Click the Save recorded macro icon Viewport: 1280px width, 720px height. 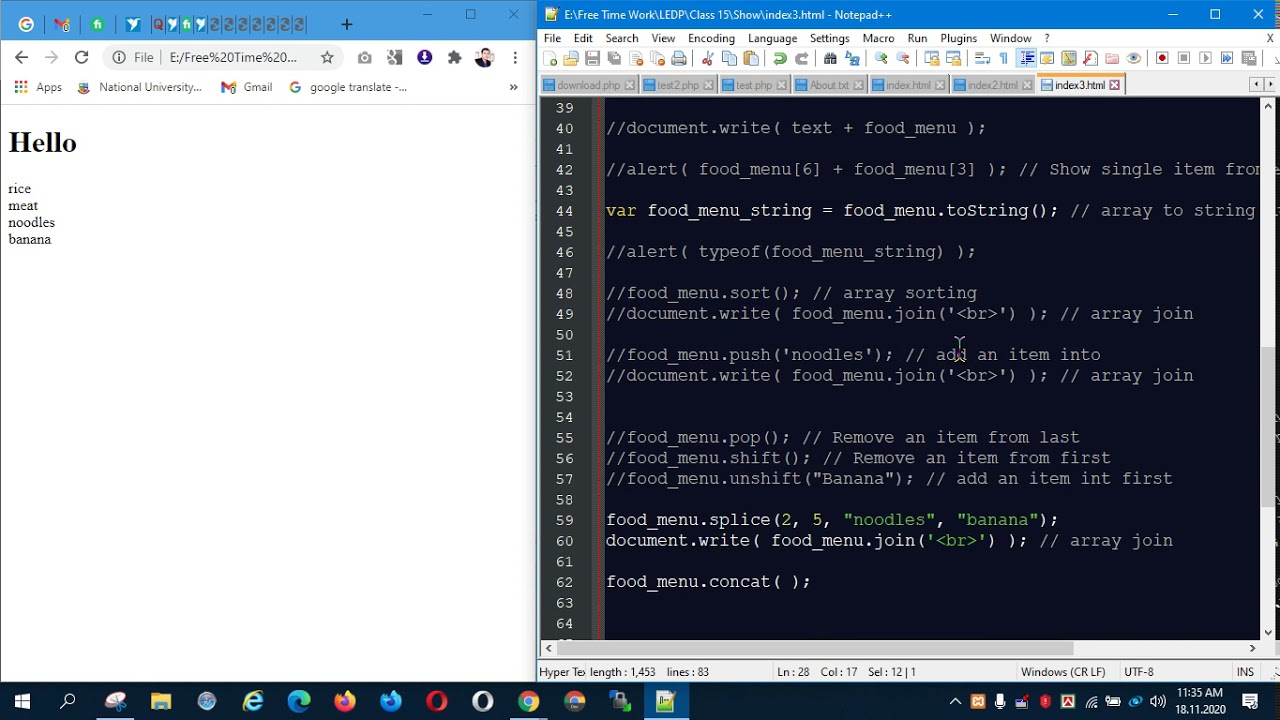pos(1249,58)
